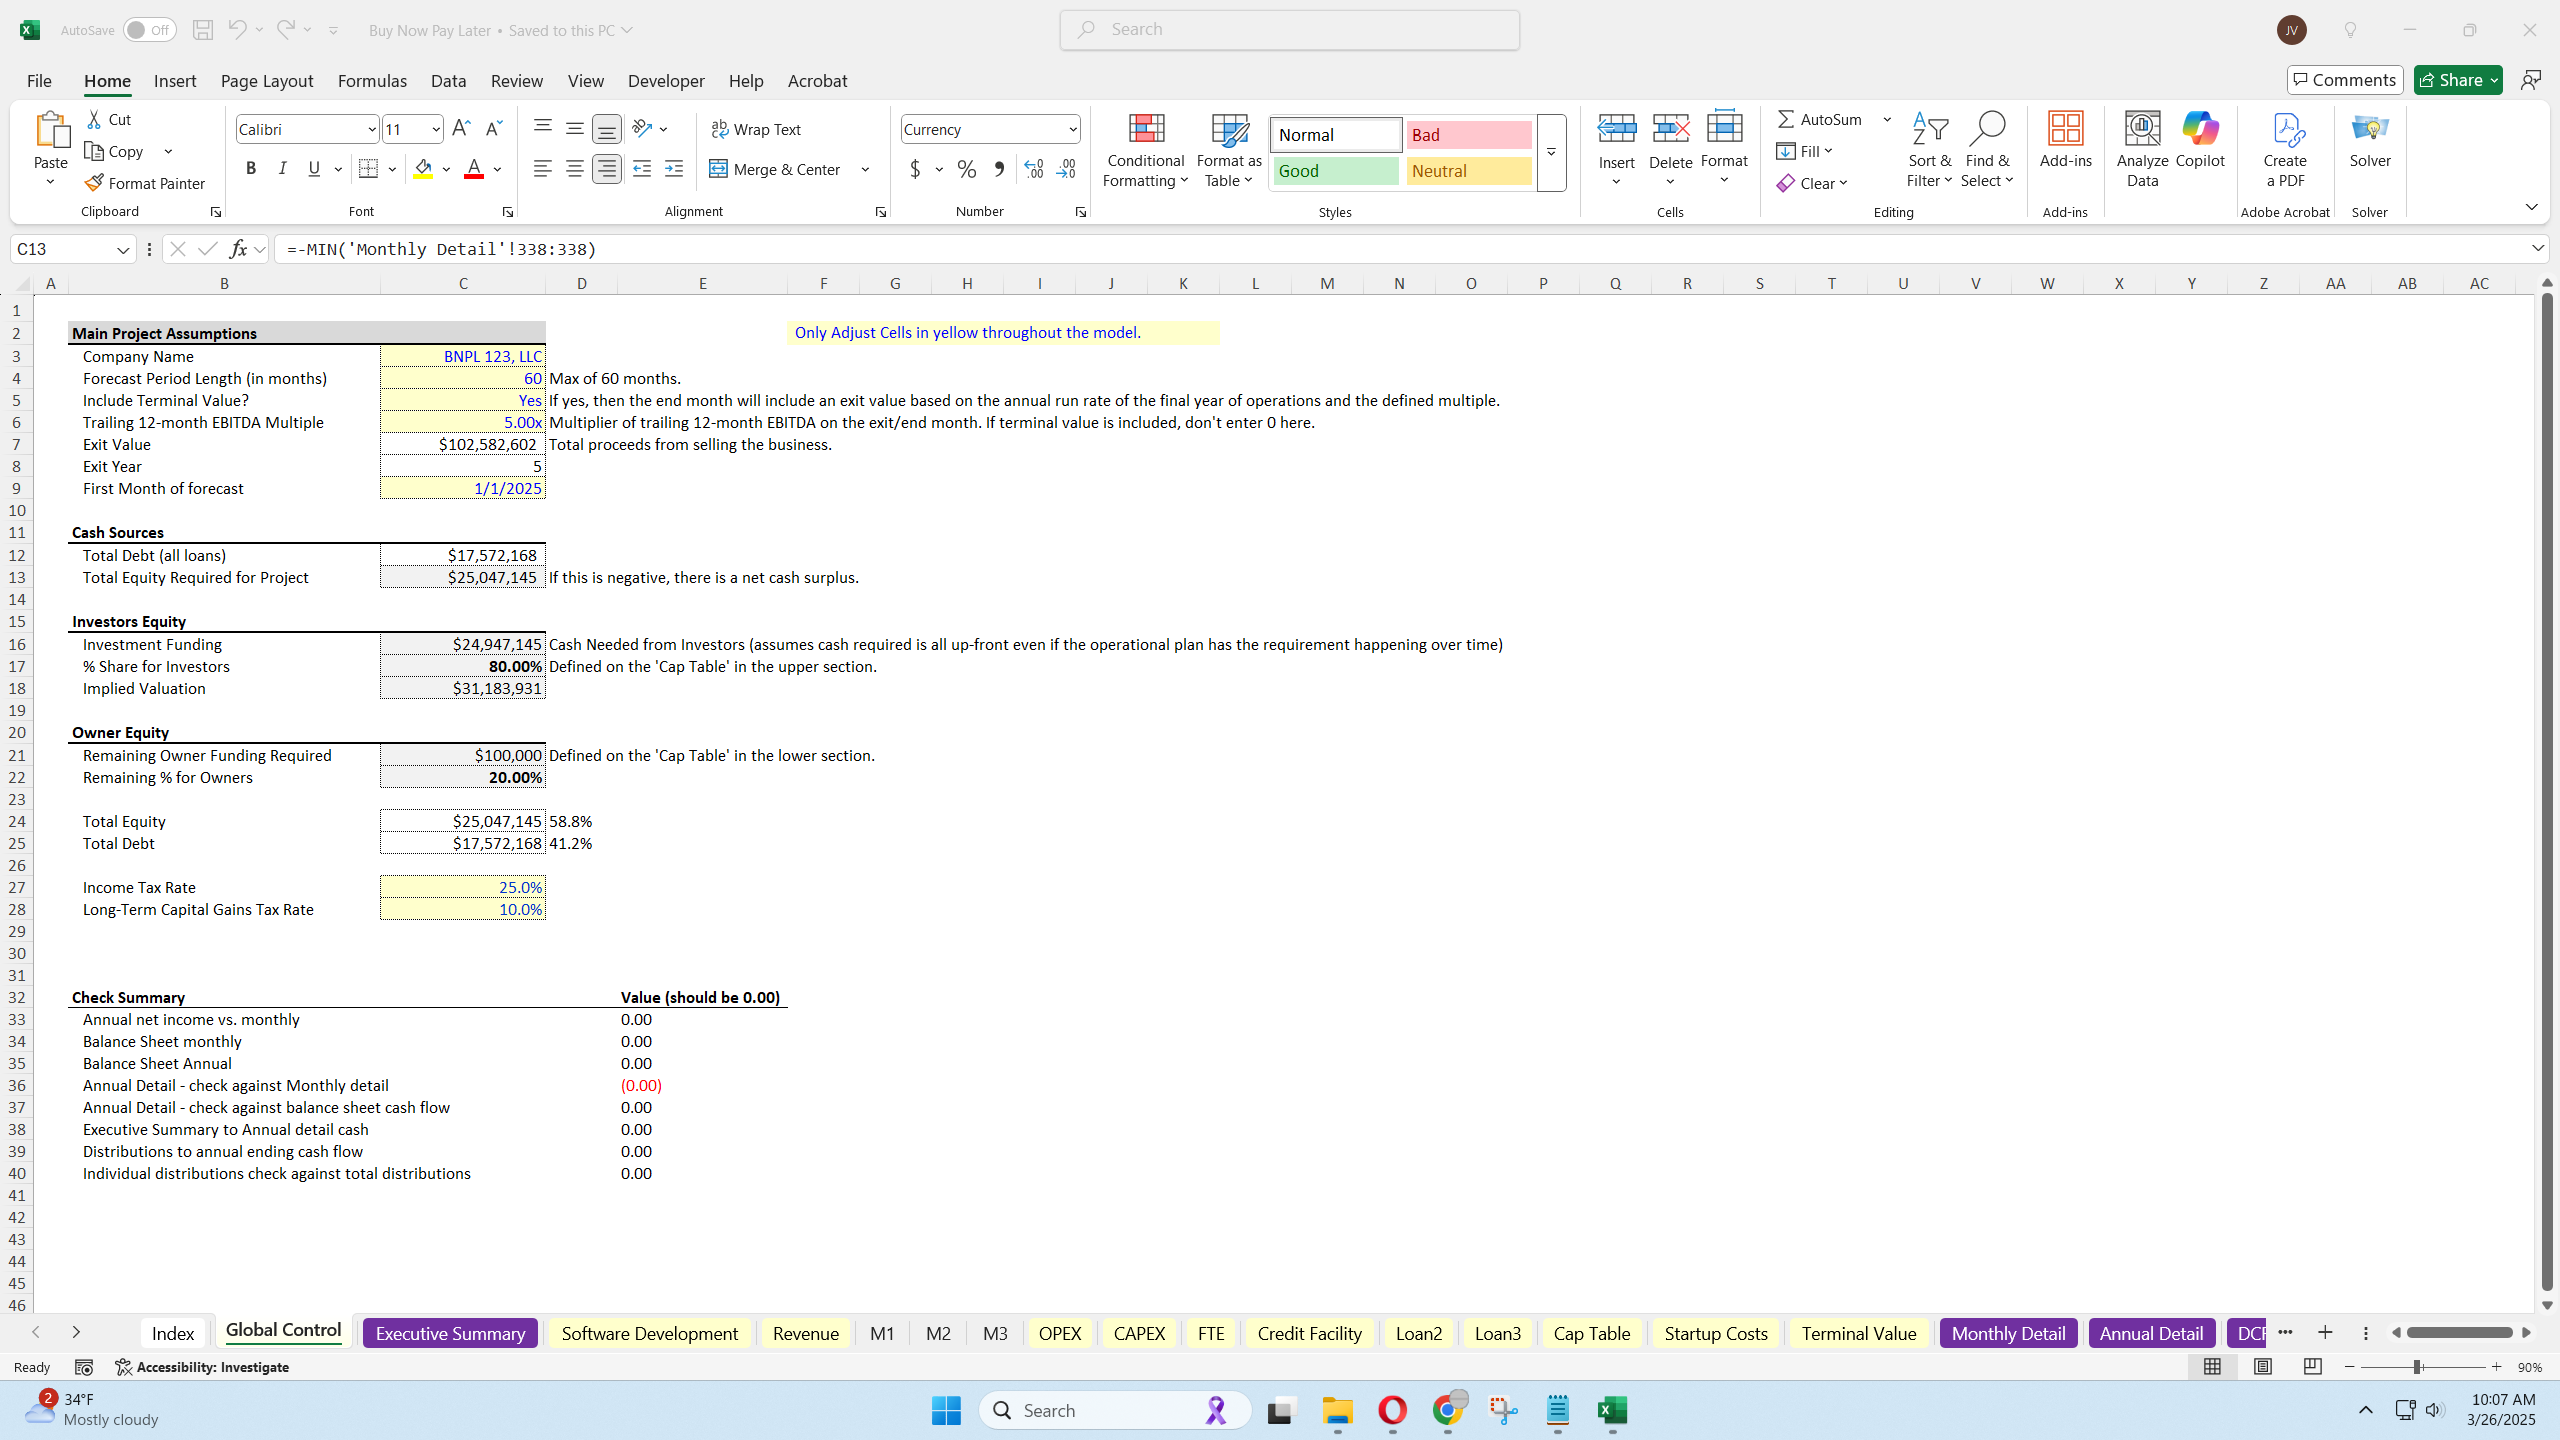The image size is (2560, 1440).
Task: Open the Solver add-in
Action: (x=2369, y=145)
